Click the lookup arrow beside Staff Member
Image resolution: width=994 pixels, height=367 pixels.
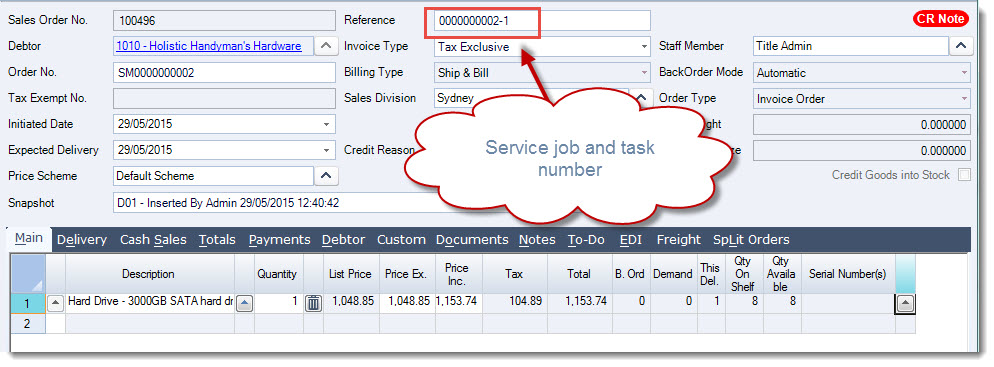pyautogui.click(x=961, y=46)
